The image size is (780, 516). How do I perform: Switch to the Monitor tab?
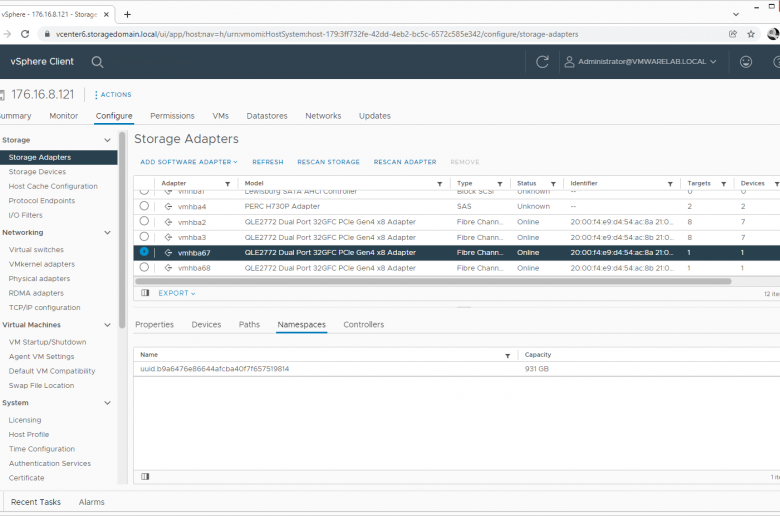(x=64, y=116)
